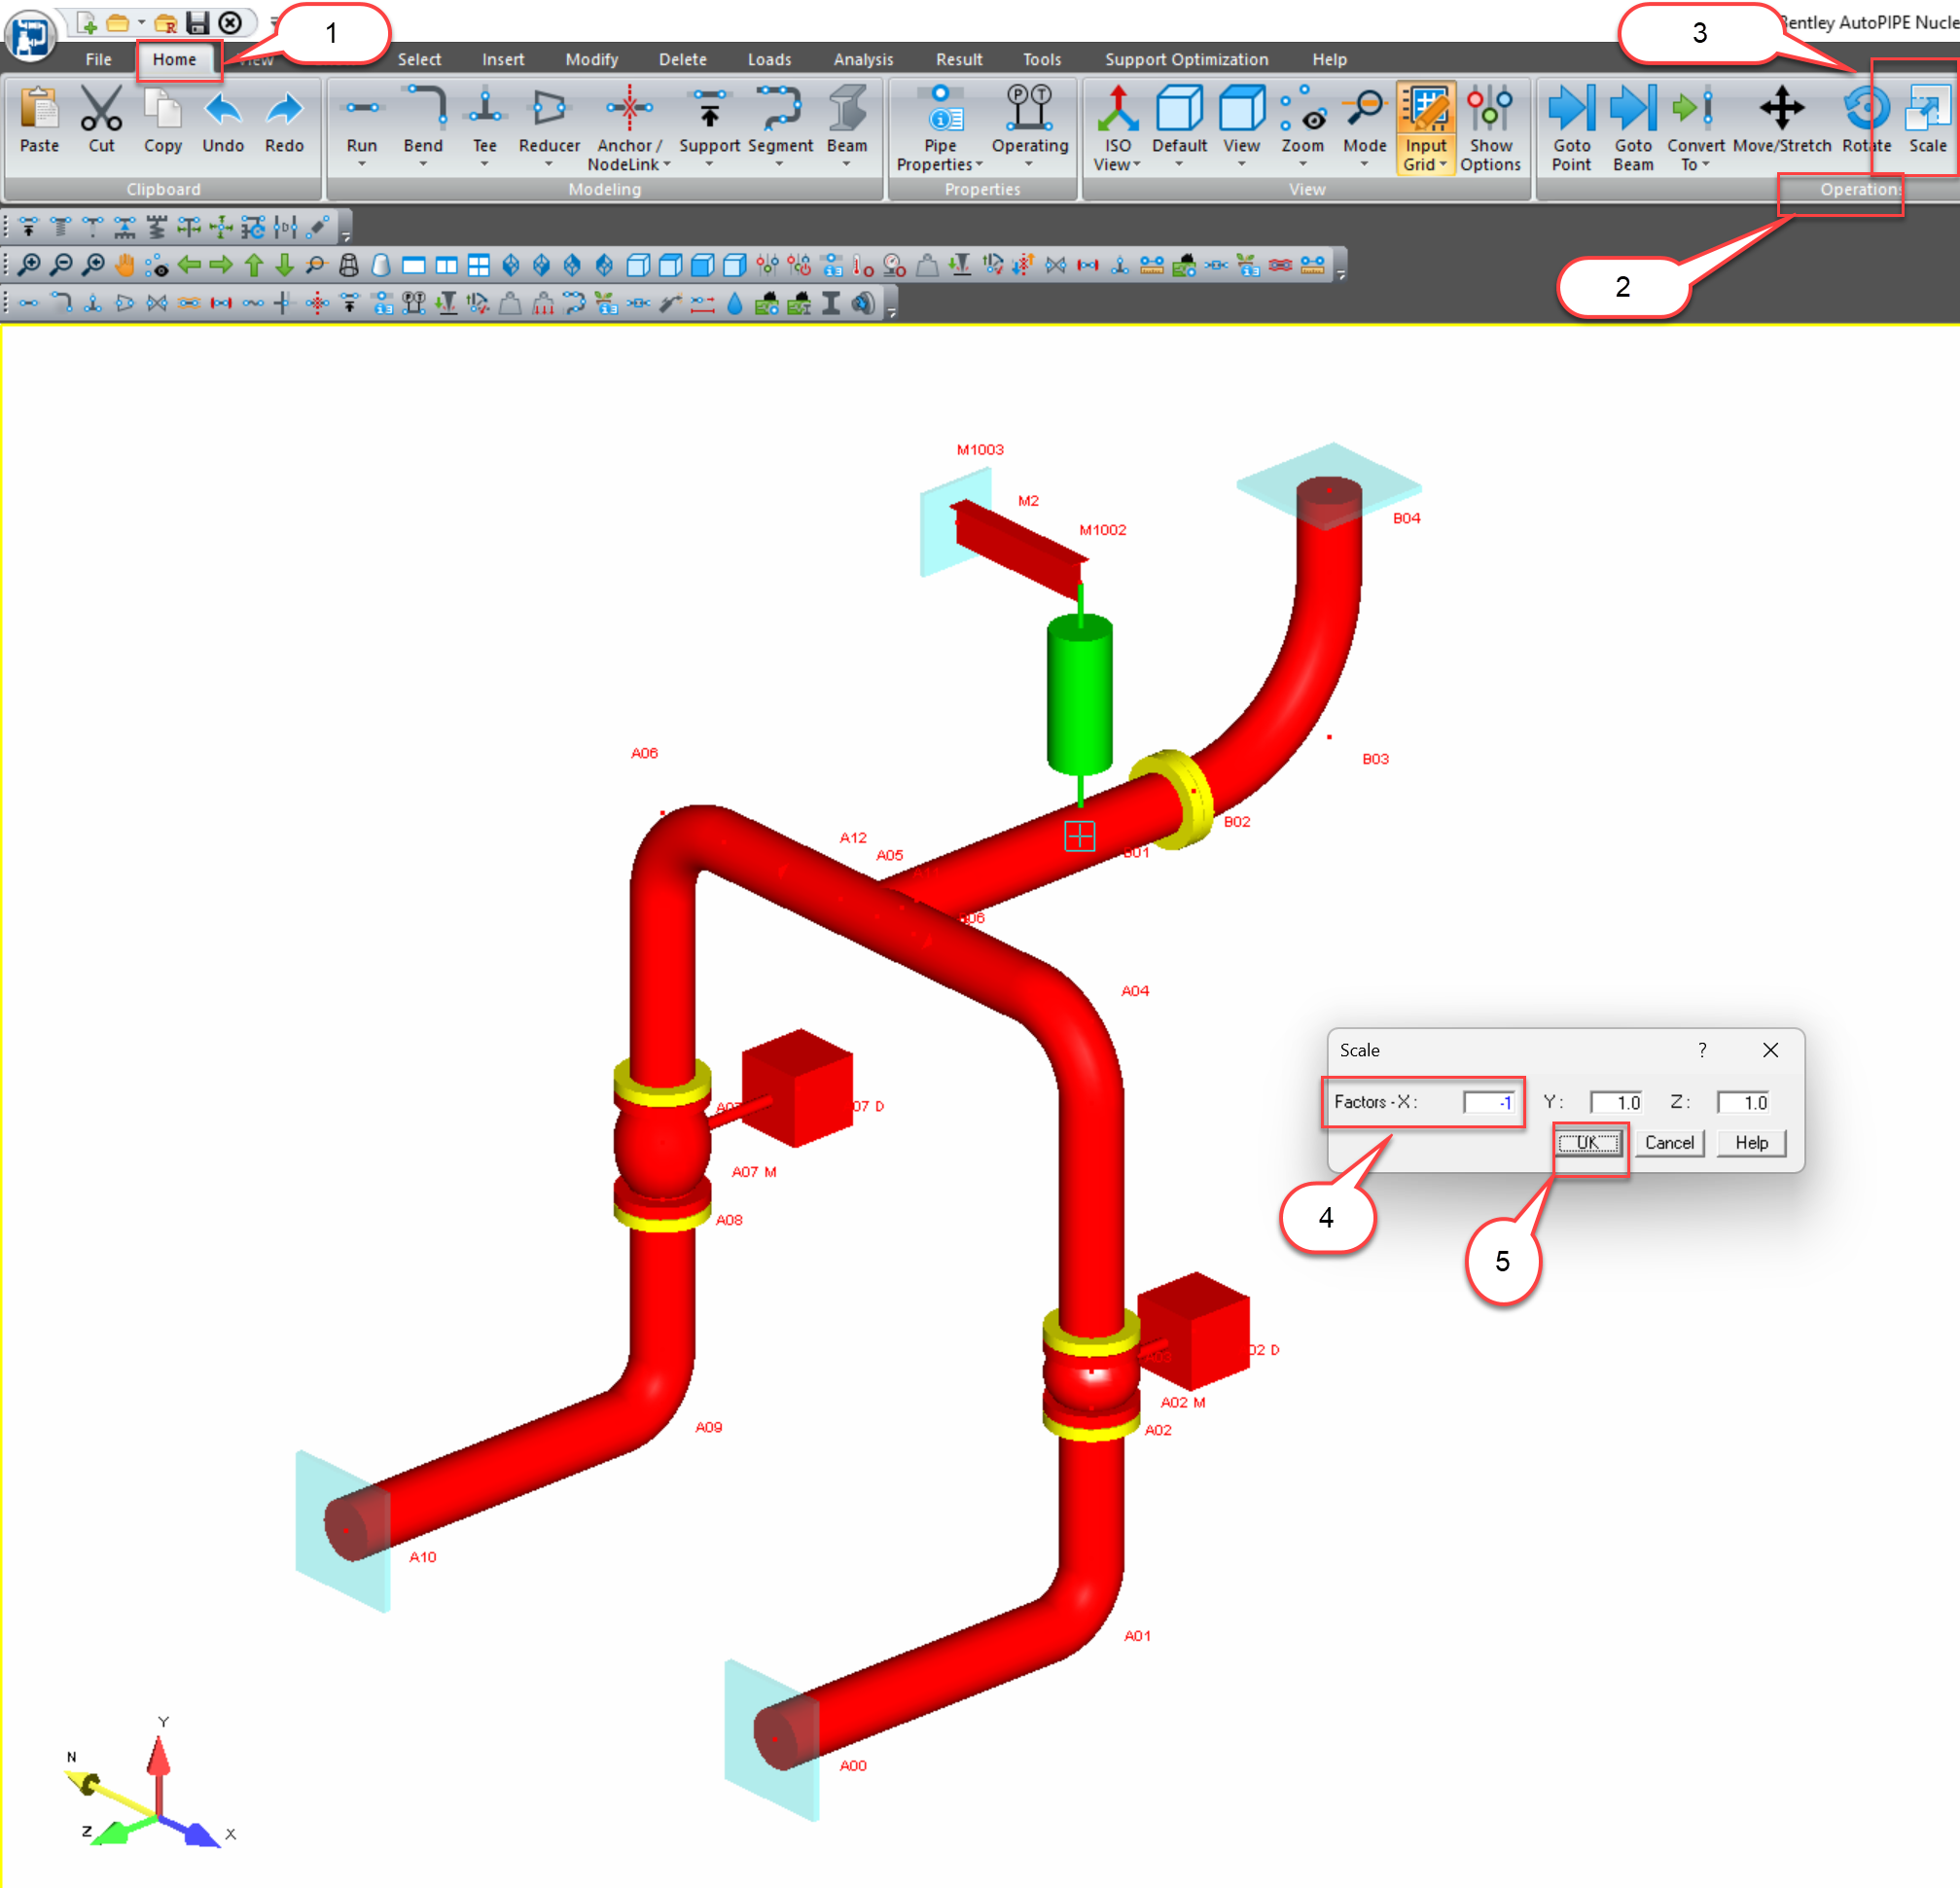Click the pan hand toolbar icon

point(124,265)
